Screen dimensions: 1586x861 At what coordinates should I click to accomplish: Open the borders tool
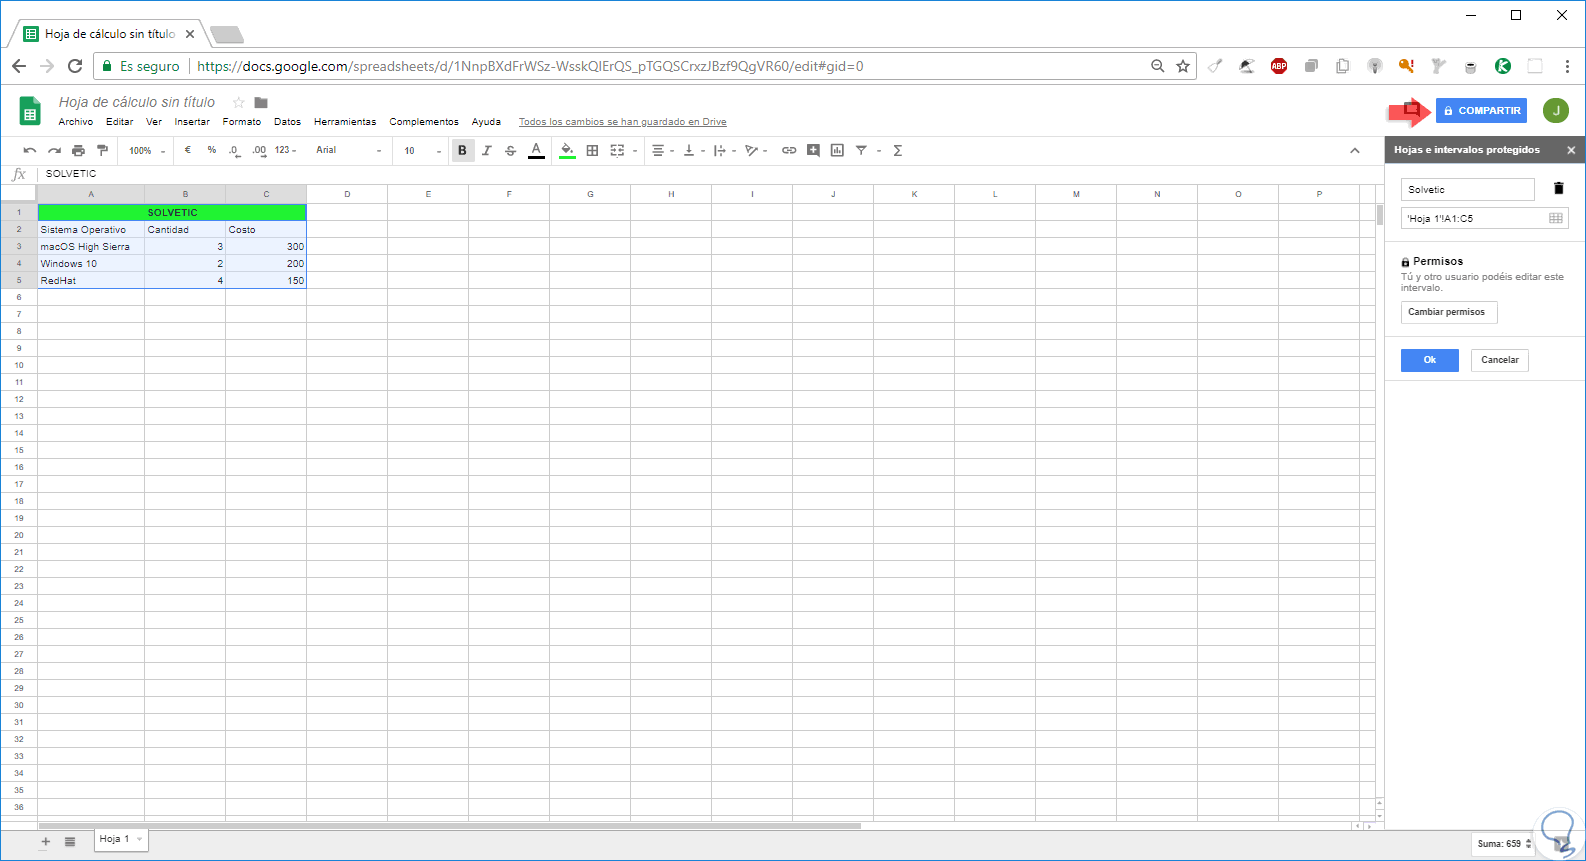[592, 151]
